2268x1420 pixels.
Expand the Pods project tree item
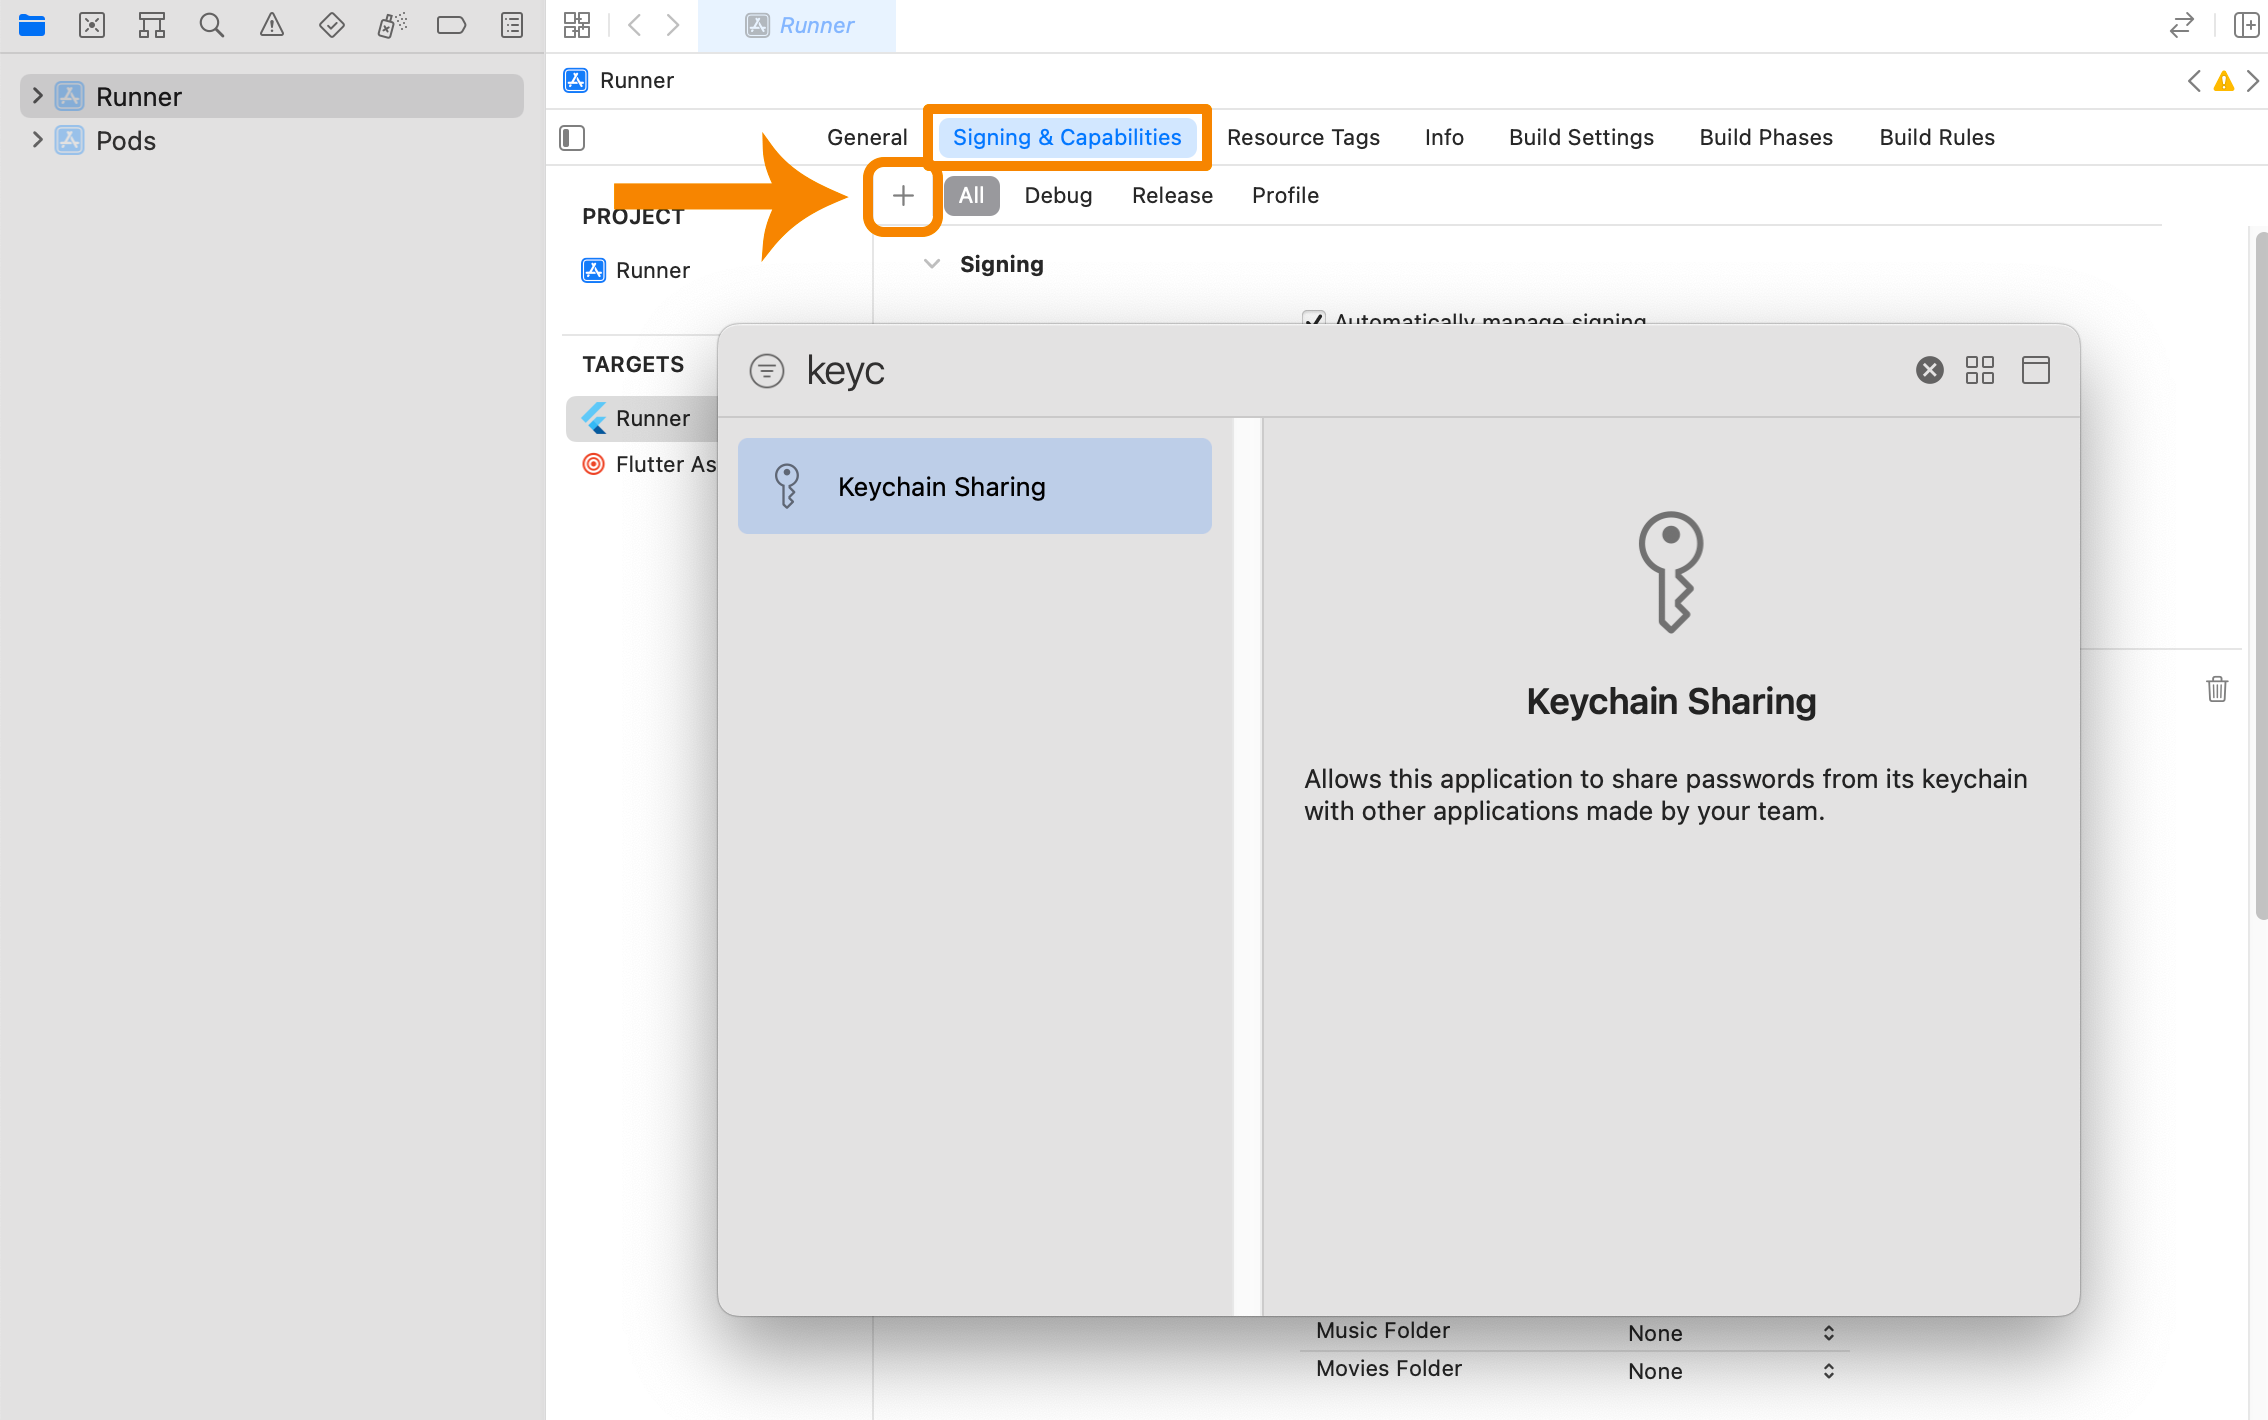tap(37, 140)
